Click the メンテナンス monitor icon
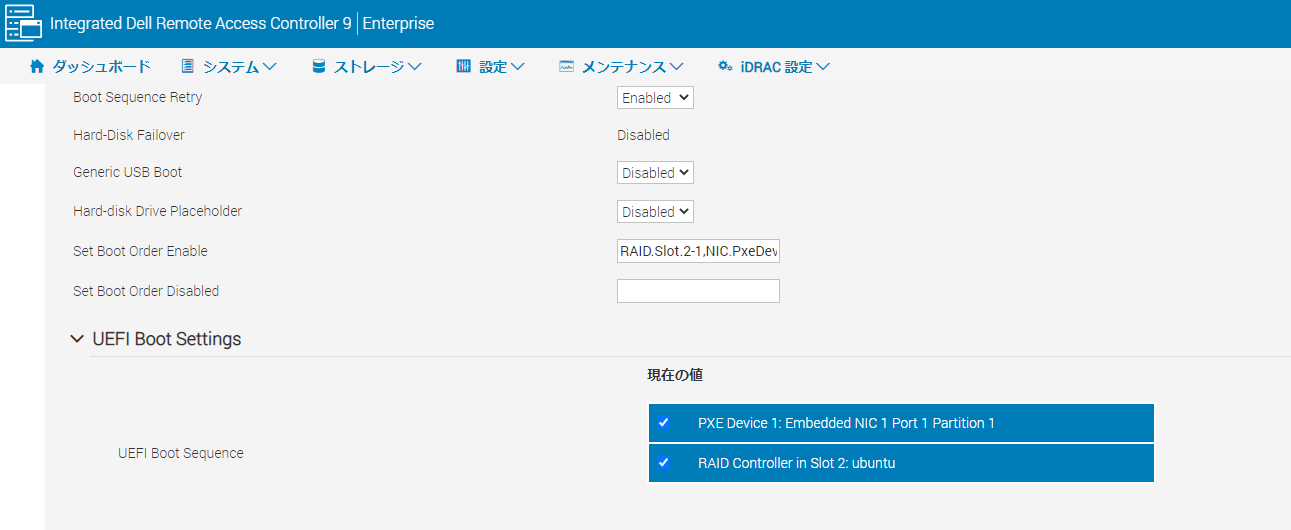Screen dimensions: 1291x530 pyautogui.click(x=566, y=67)
